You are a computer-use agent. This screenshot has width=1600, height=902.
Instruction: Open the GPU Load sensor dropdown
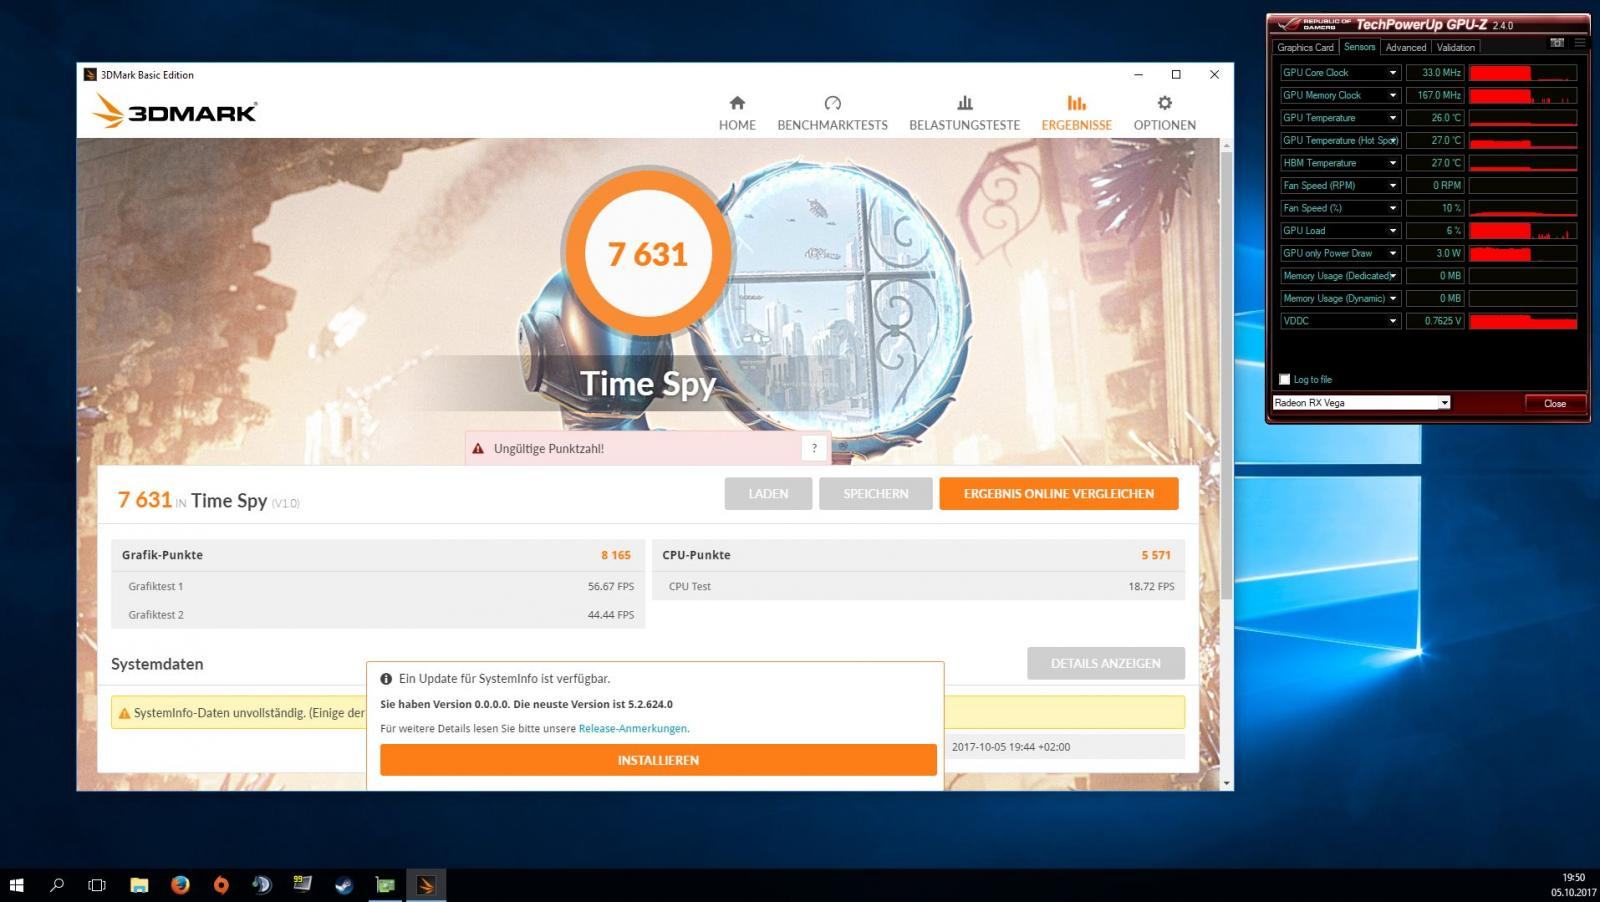point(1392,231)
